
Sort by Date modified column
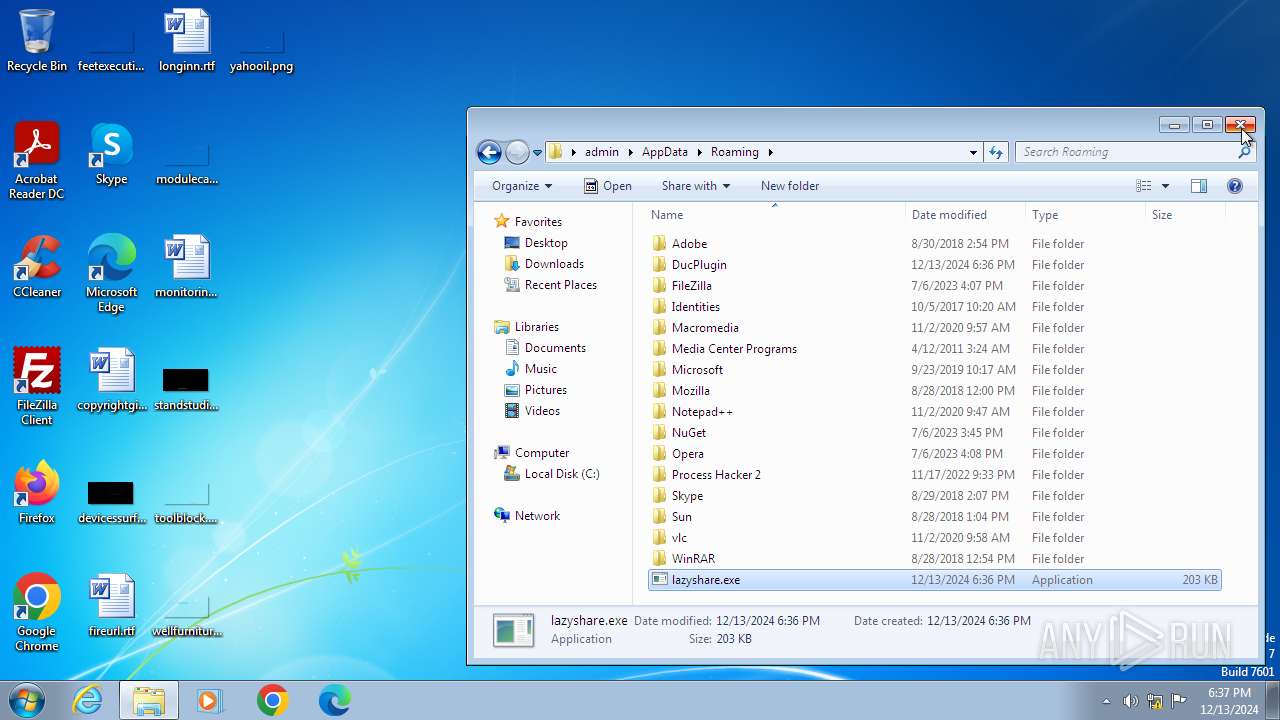tap(966, 215)
